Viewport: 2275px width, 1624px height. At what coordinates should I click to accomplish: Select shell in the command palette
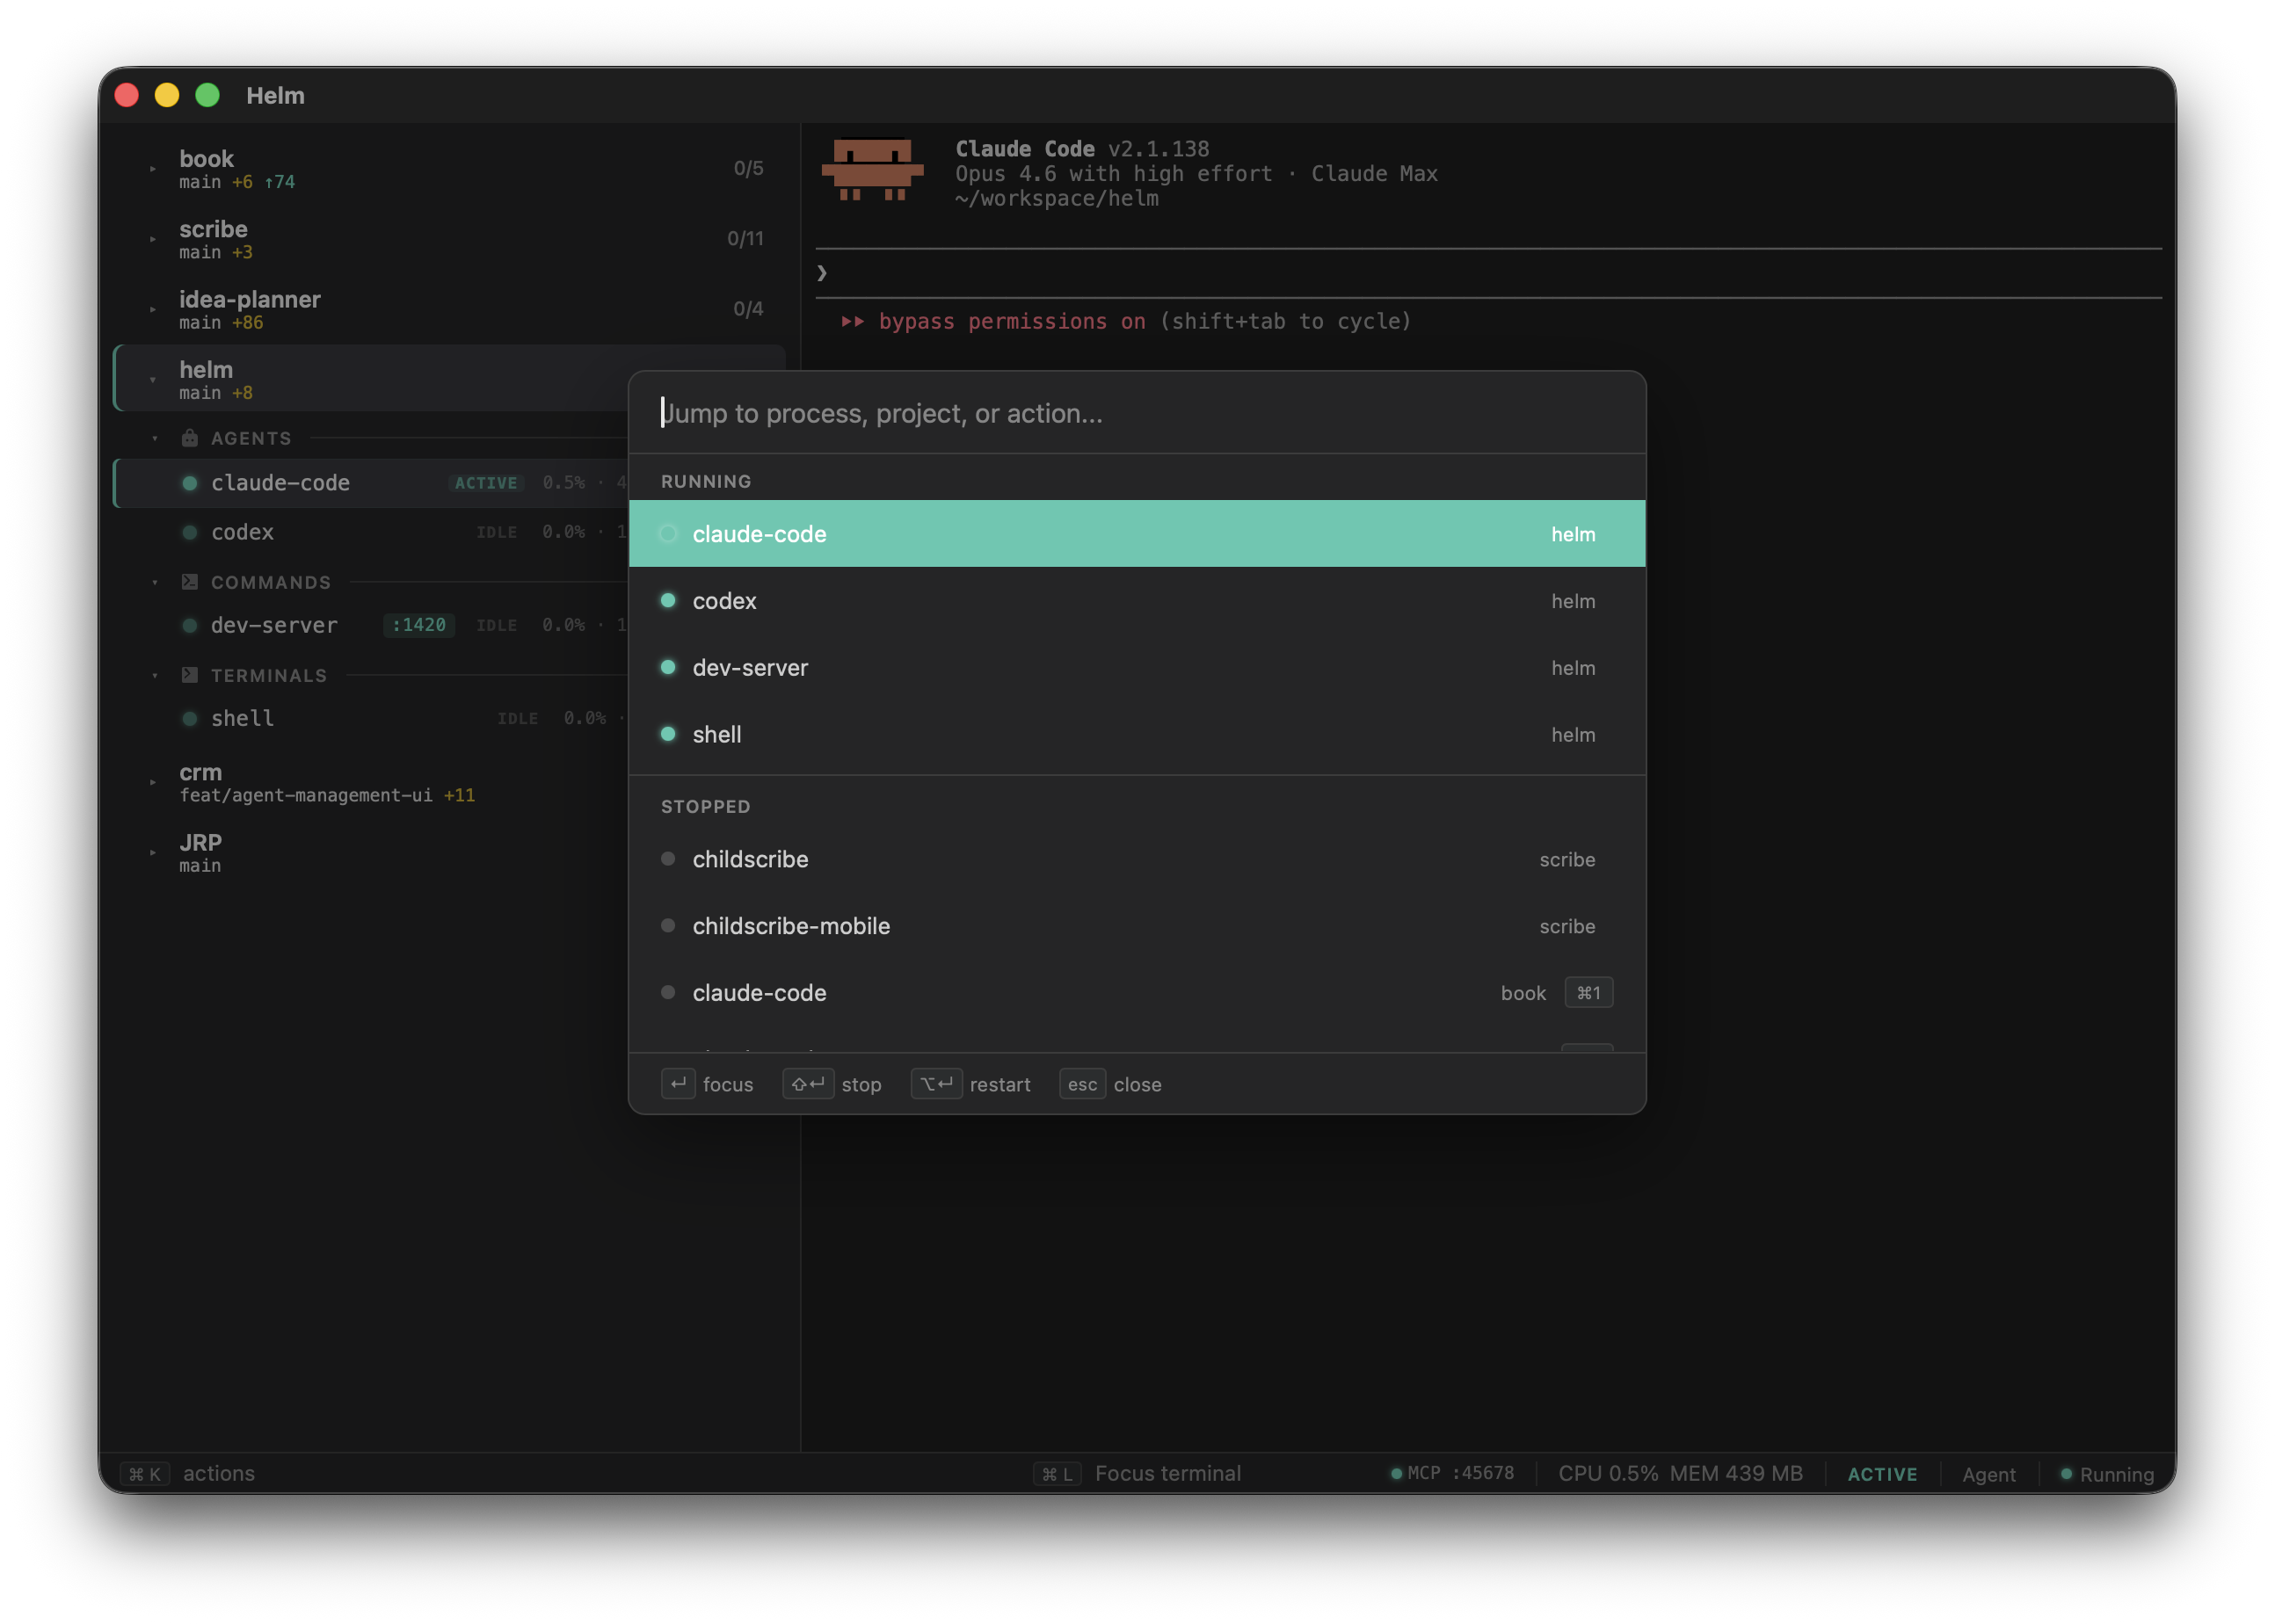pos(1137,734)
